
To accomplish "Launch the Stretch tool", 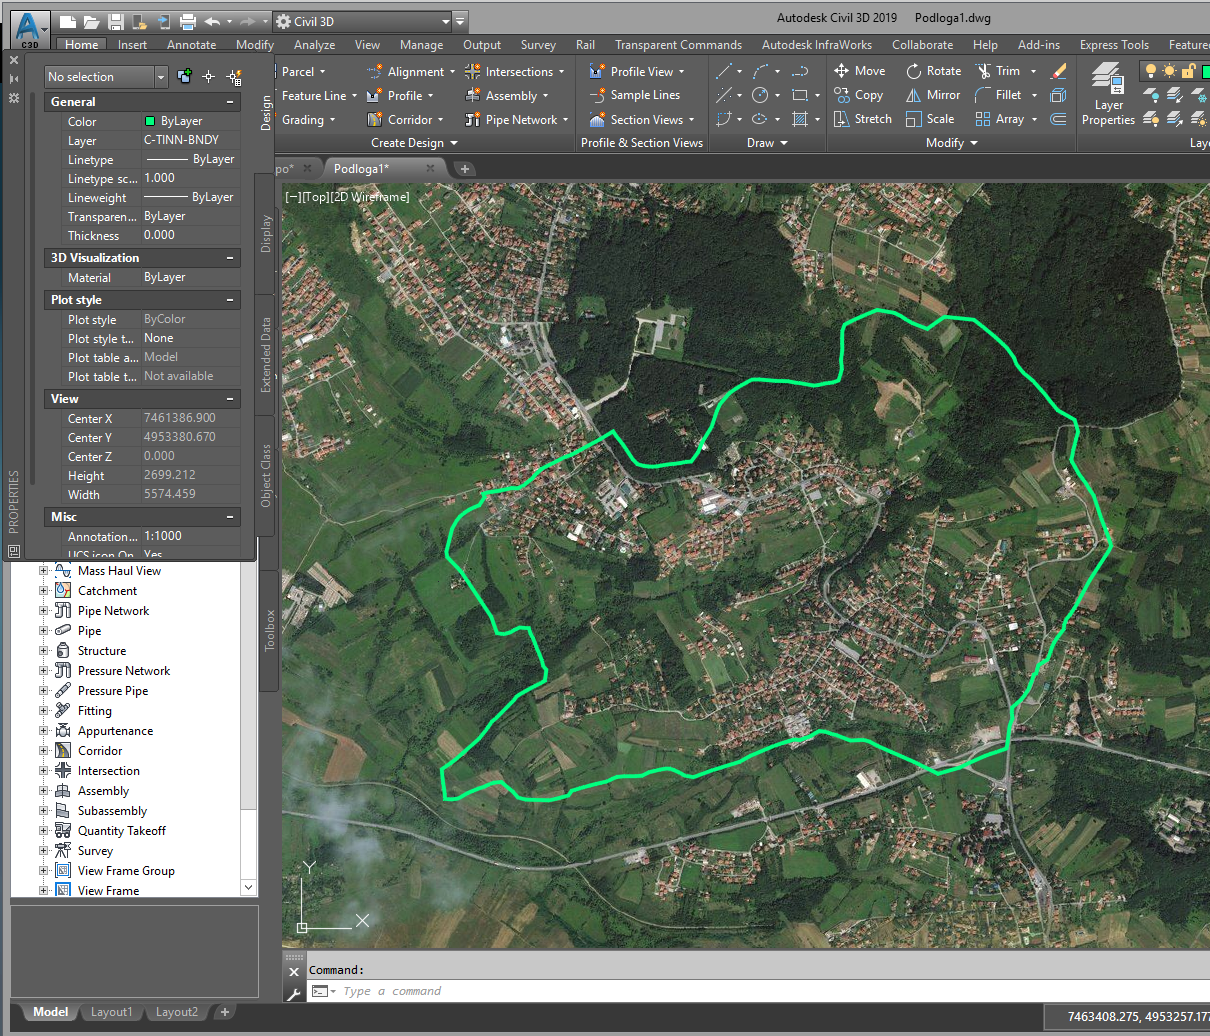I will pos(862,119).
